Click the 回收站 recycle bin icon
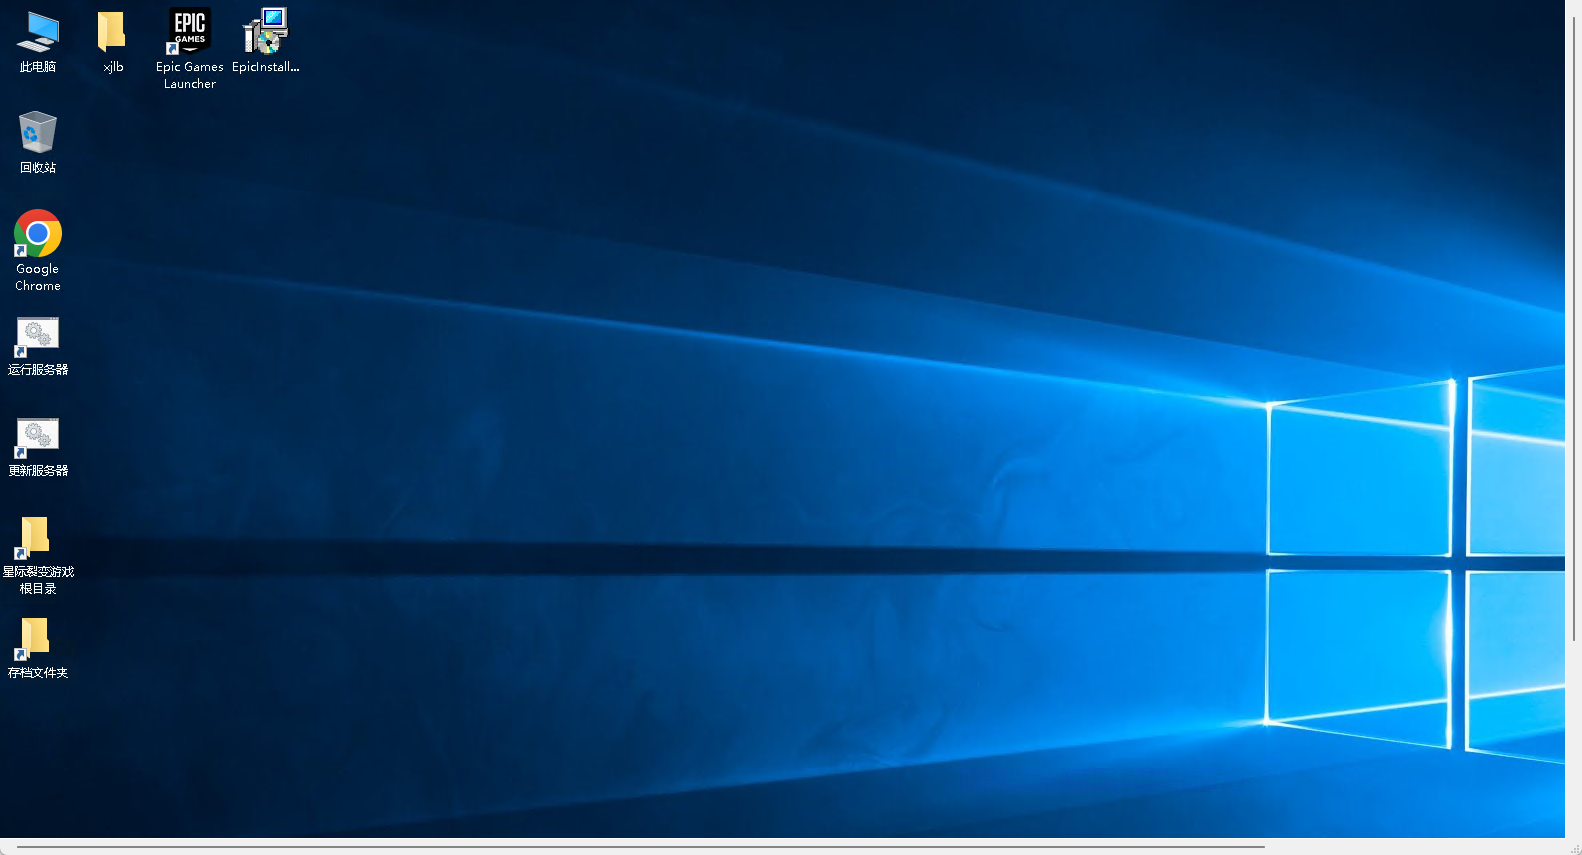 (38, 133)
